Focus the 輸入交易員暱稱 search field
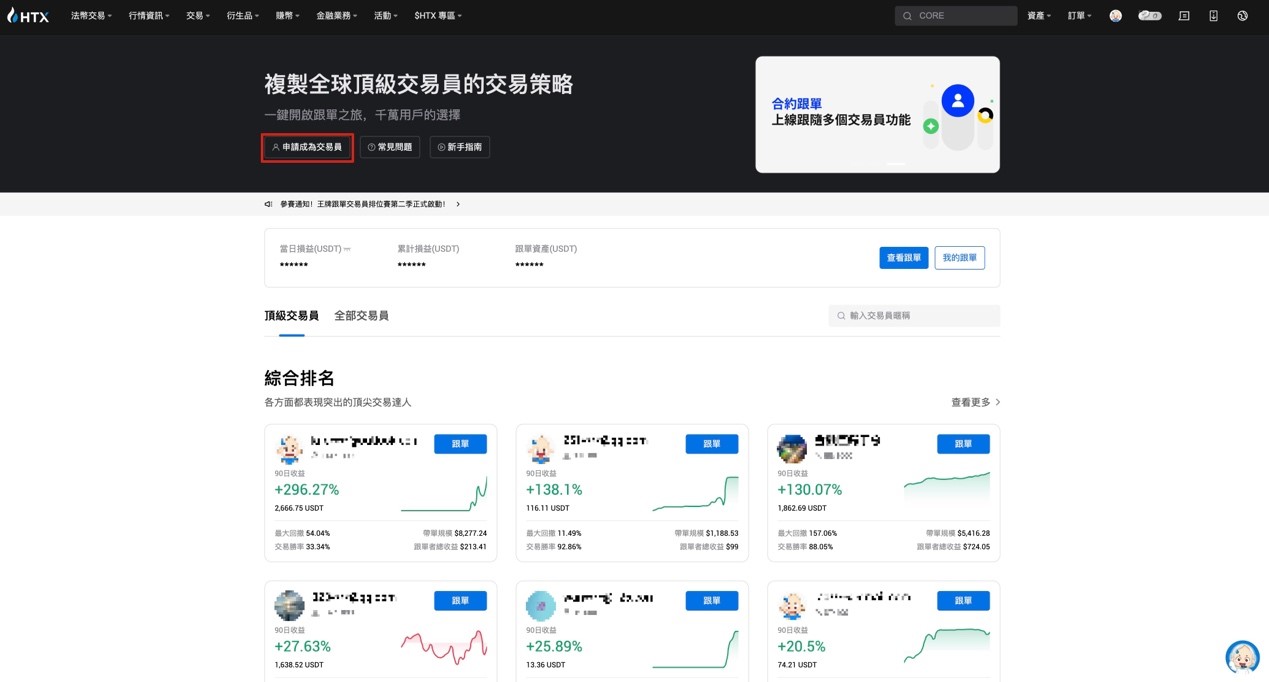The height and width of the screenshot is (682, 1269). click(x=914, y=316)
